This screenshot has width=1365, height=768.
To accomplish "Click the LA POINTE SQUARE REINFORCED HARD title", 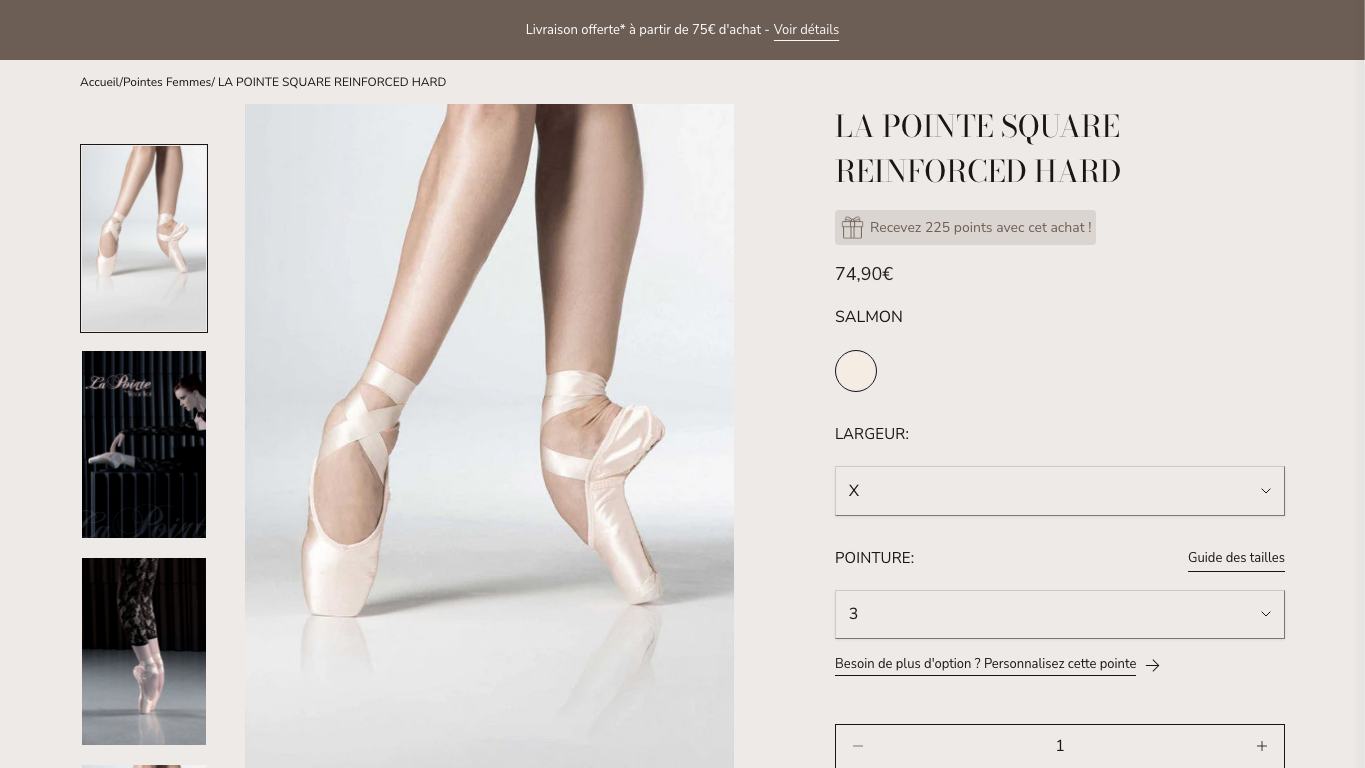I will (x=978, y=148).
